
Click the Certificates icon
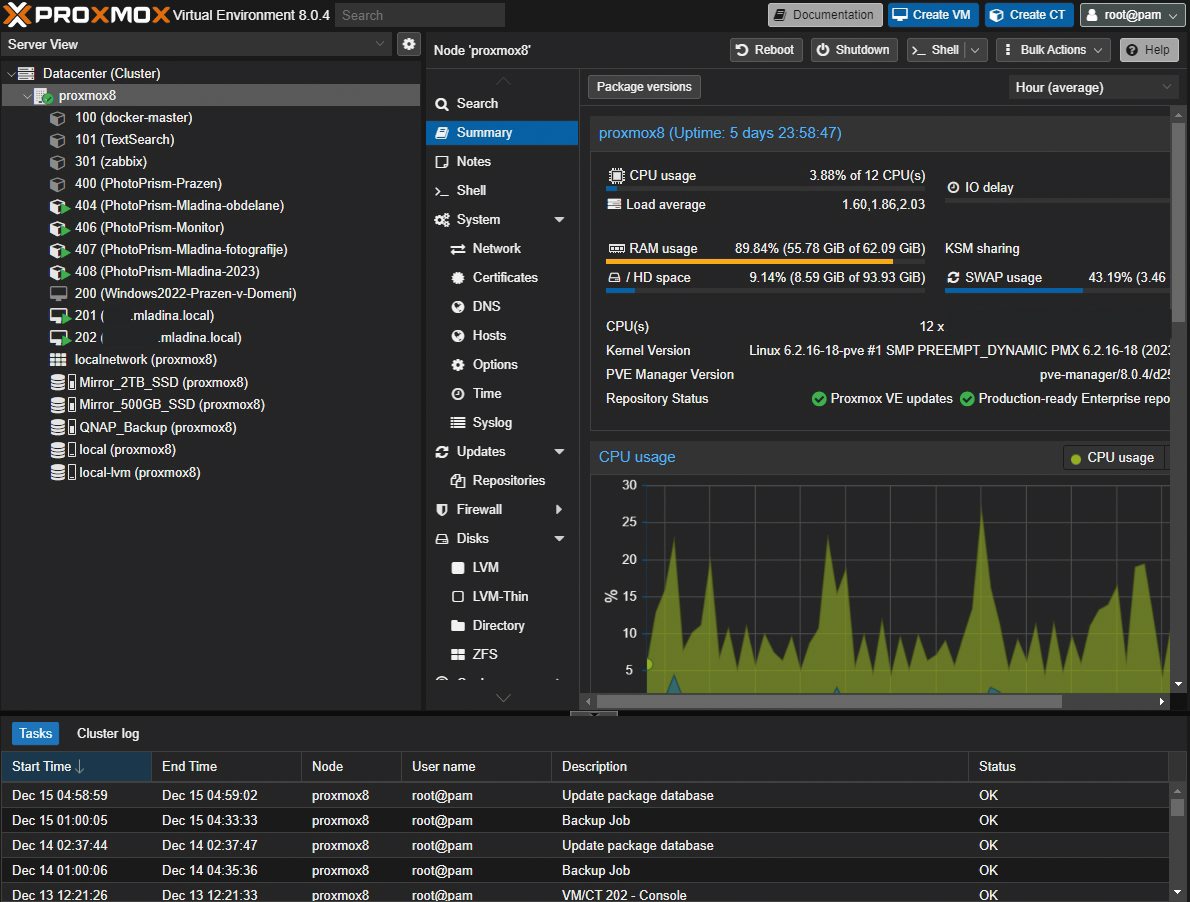coord(458,278)
